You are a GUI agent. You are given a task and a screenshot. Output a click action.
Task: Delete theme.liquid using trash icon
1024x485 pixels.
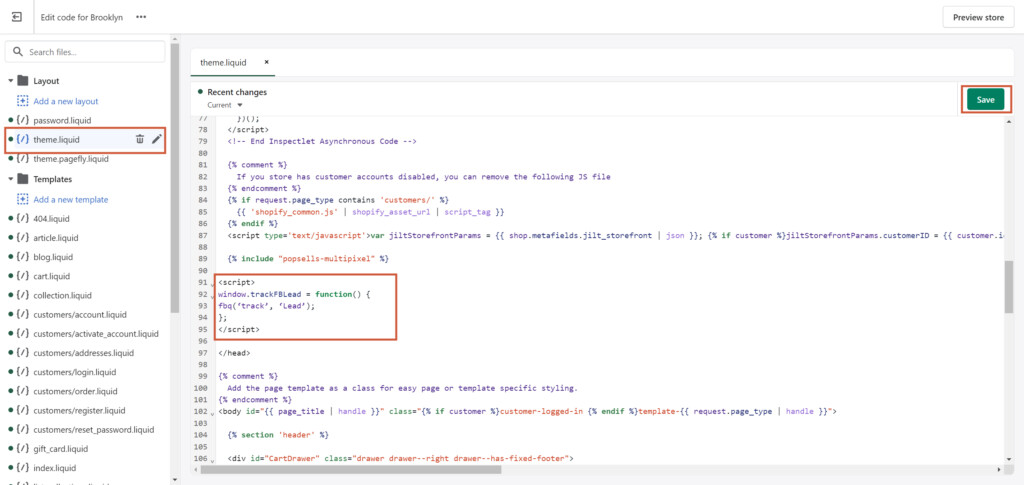click(x=140, y=139)
